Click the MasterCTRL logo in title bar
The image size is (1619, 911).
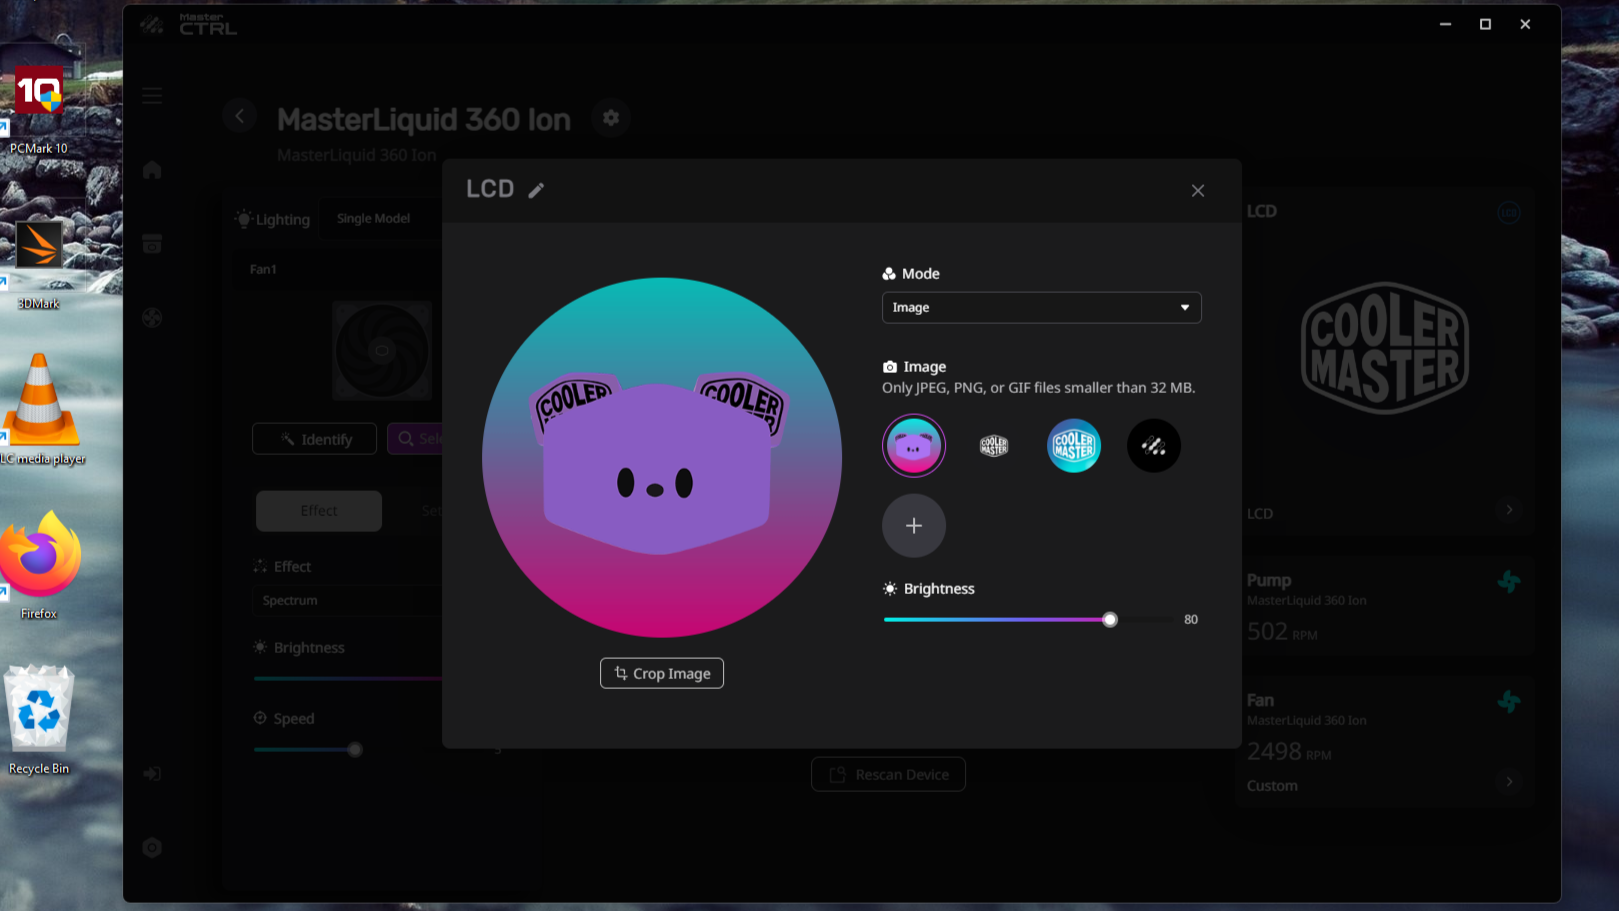[x=189, y=25]
